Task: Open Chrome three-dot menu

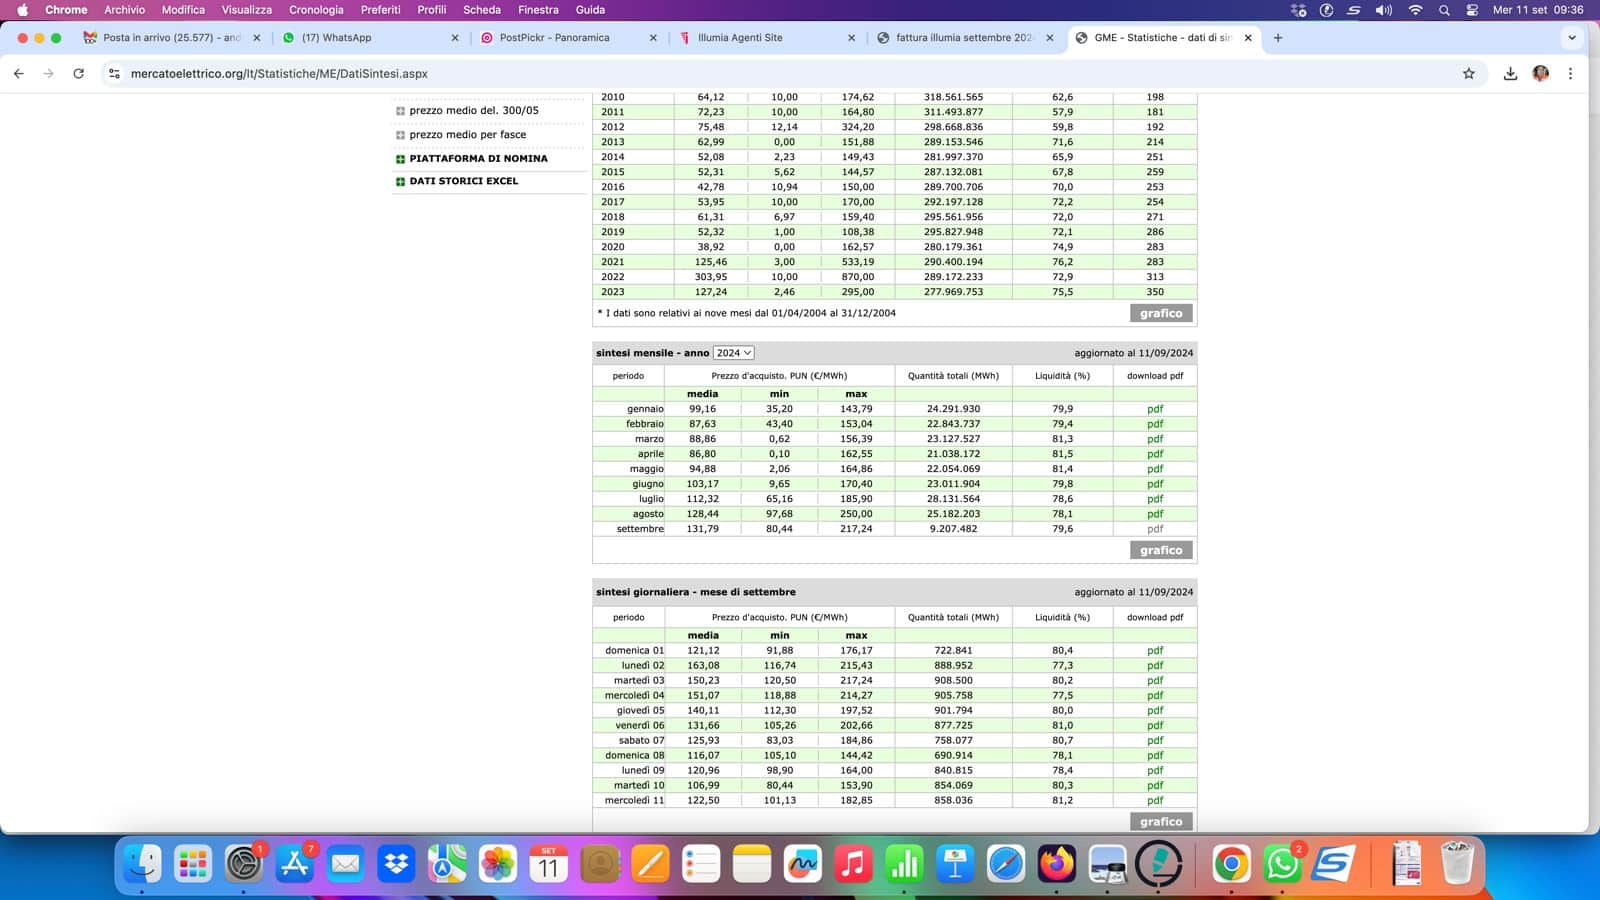Action: 1570,74
